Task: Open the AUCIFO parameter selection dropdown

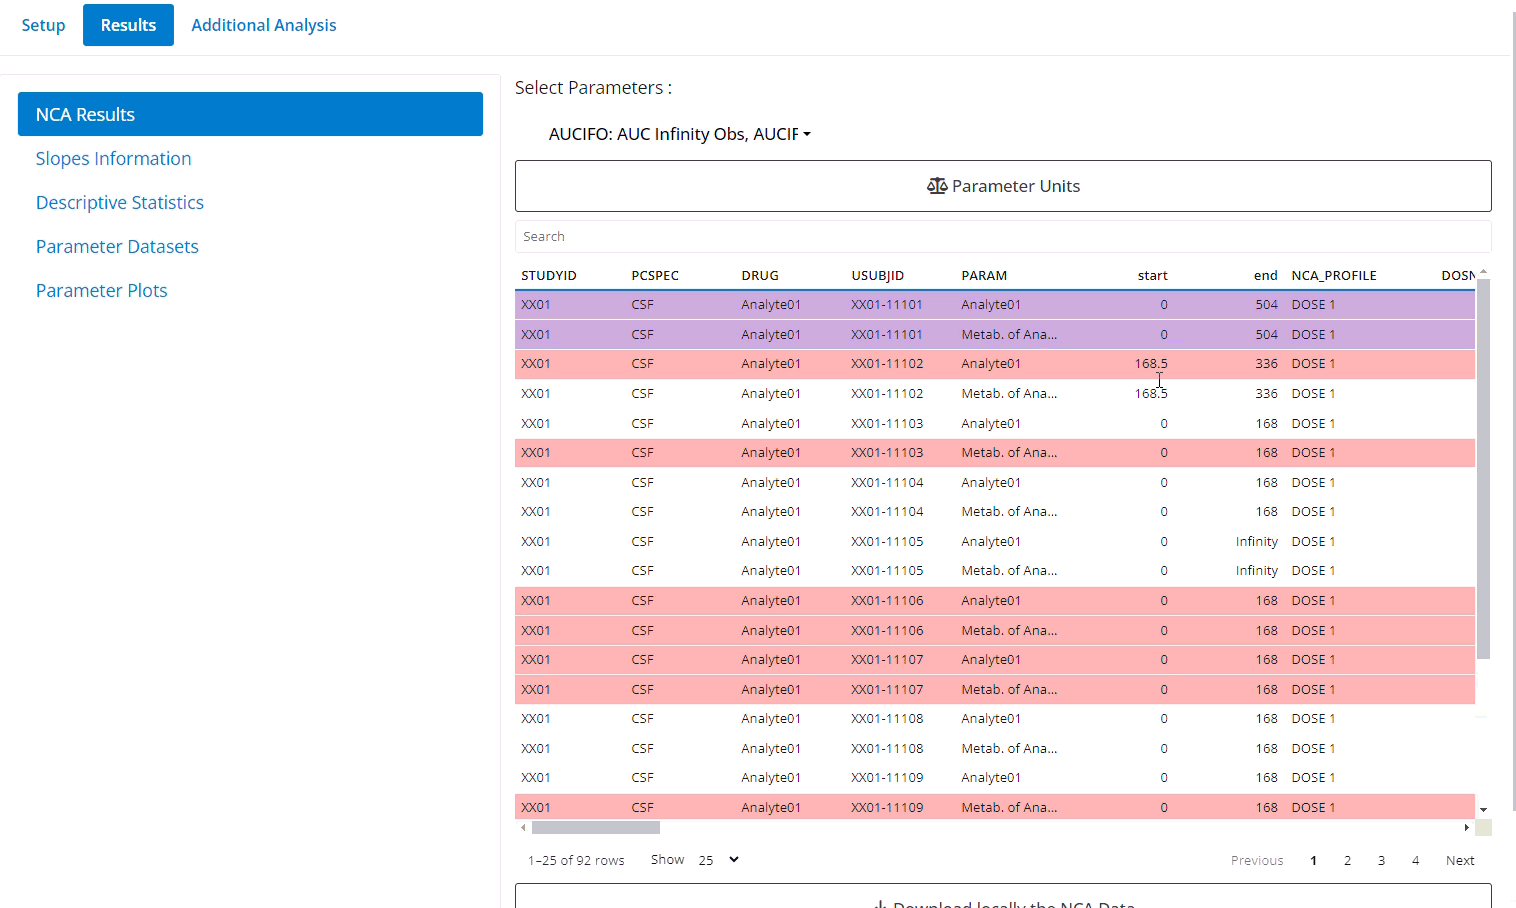Action: click(x=680, y=134)
